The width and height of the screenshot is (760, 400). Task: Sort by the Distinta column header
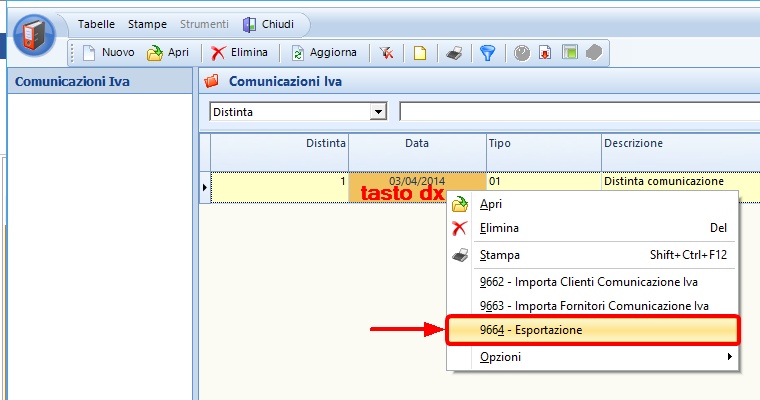click(x=280, y=152)
